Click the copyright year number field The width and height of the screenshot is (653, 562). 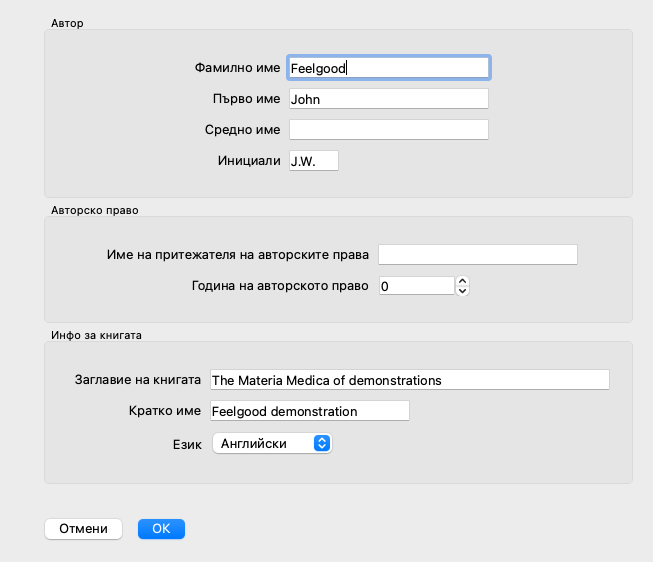pyautogui.click(x=416, y=286)
